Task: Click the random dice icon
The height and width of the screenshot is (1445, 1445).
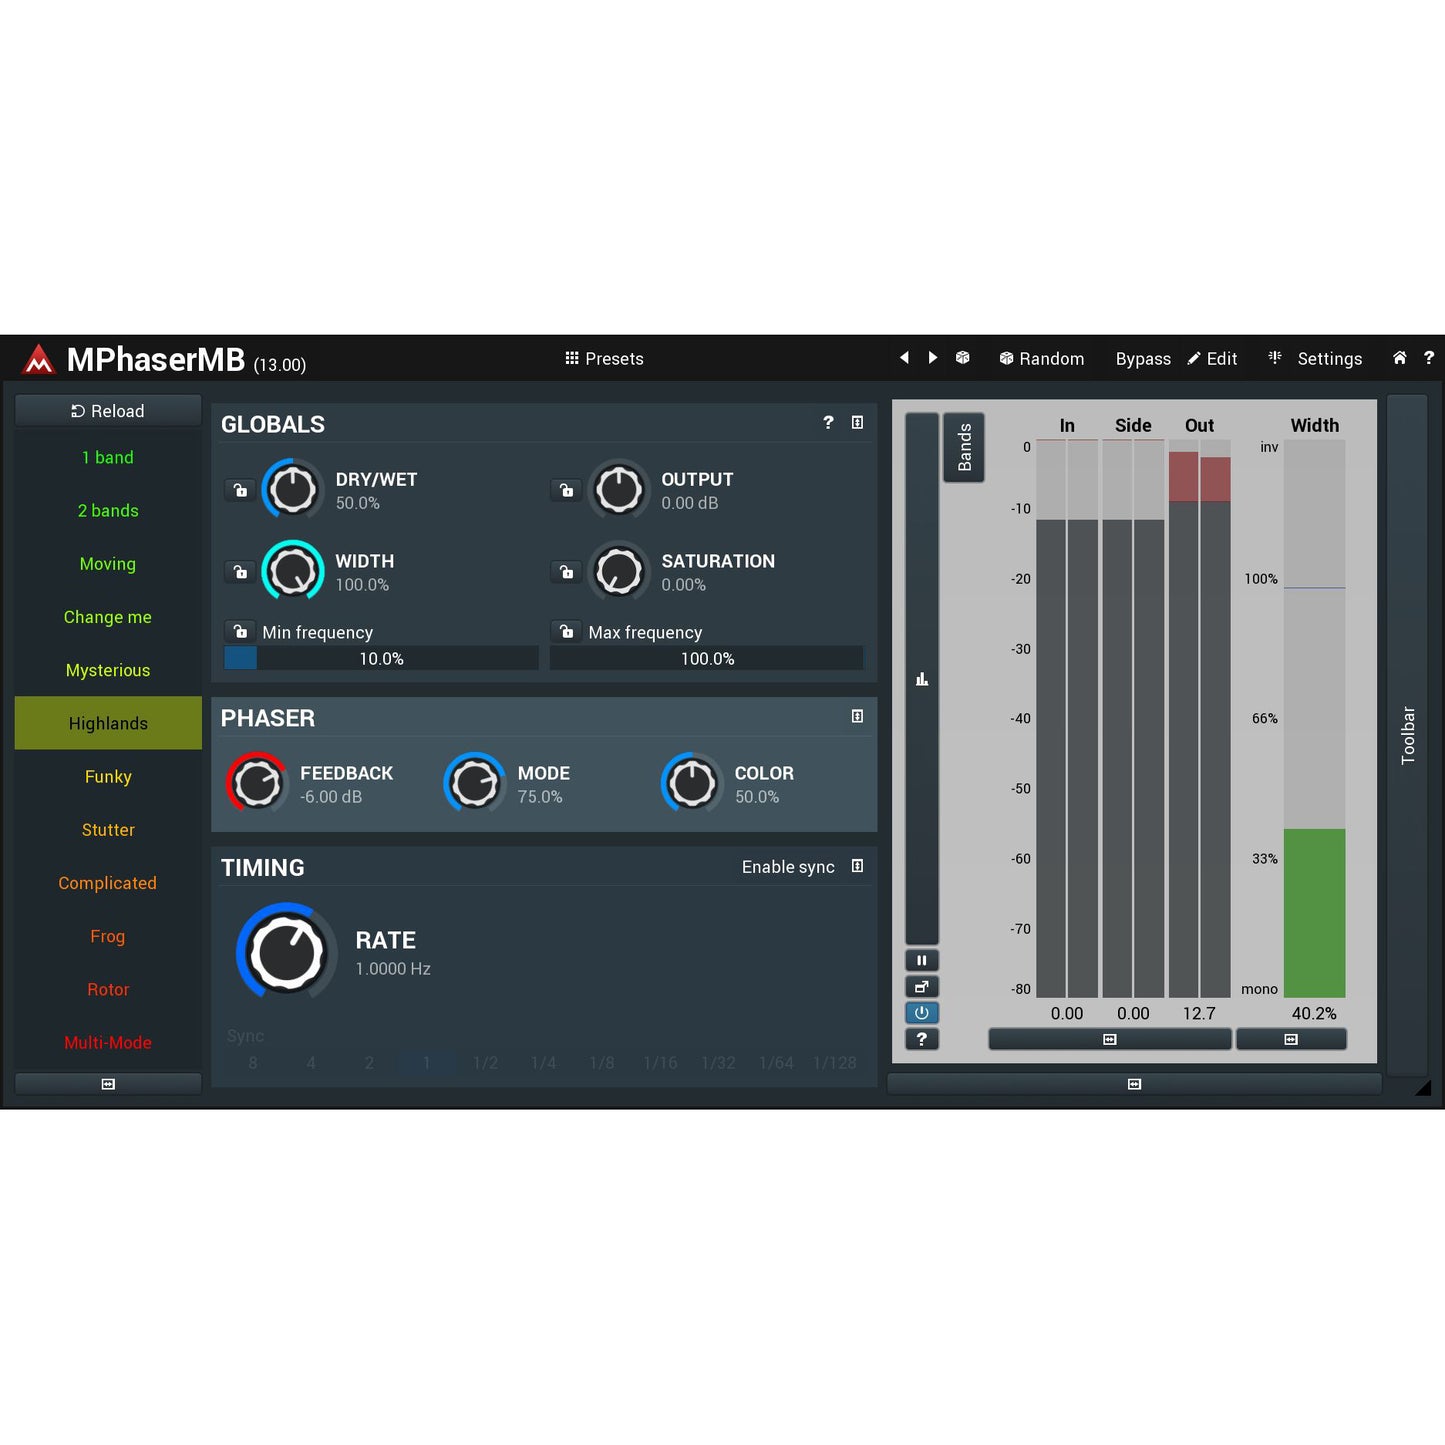Action: 962,358
